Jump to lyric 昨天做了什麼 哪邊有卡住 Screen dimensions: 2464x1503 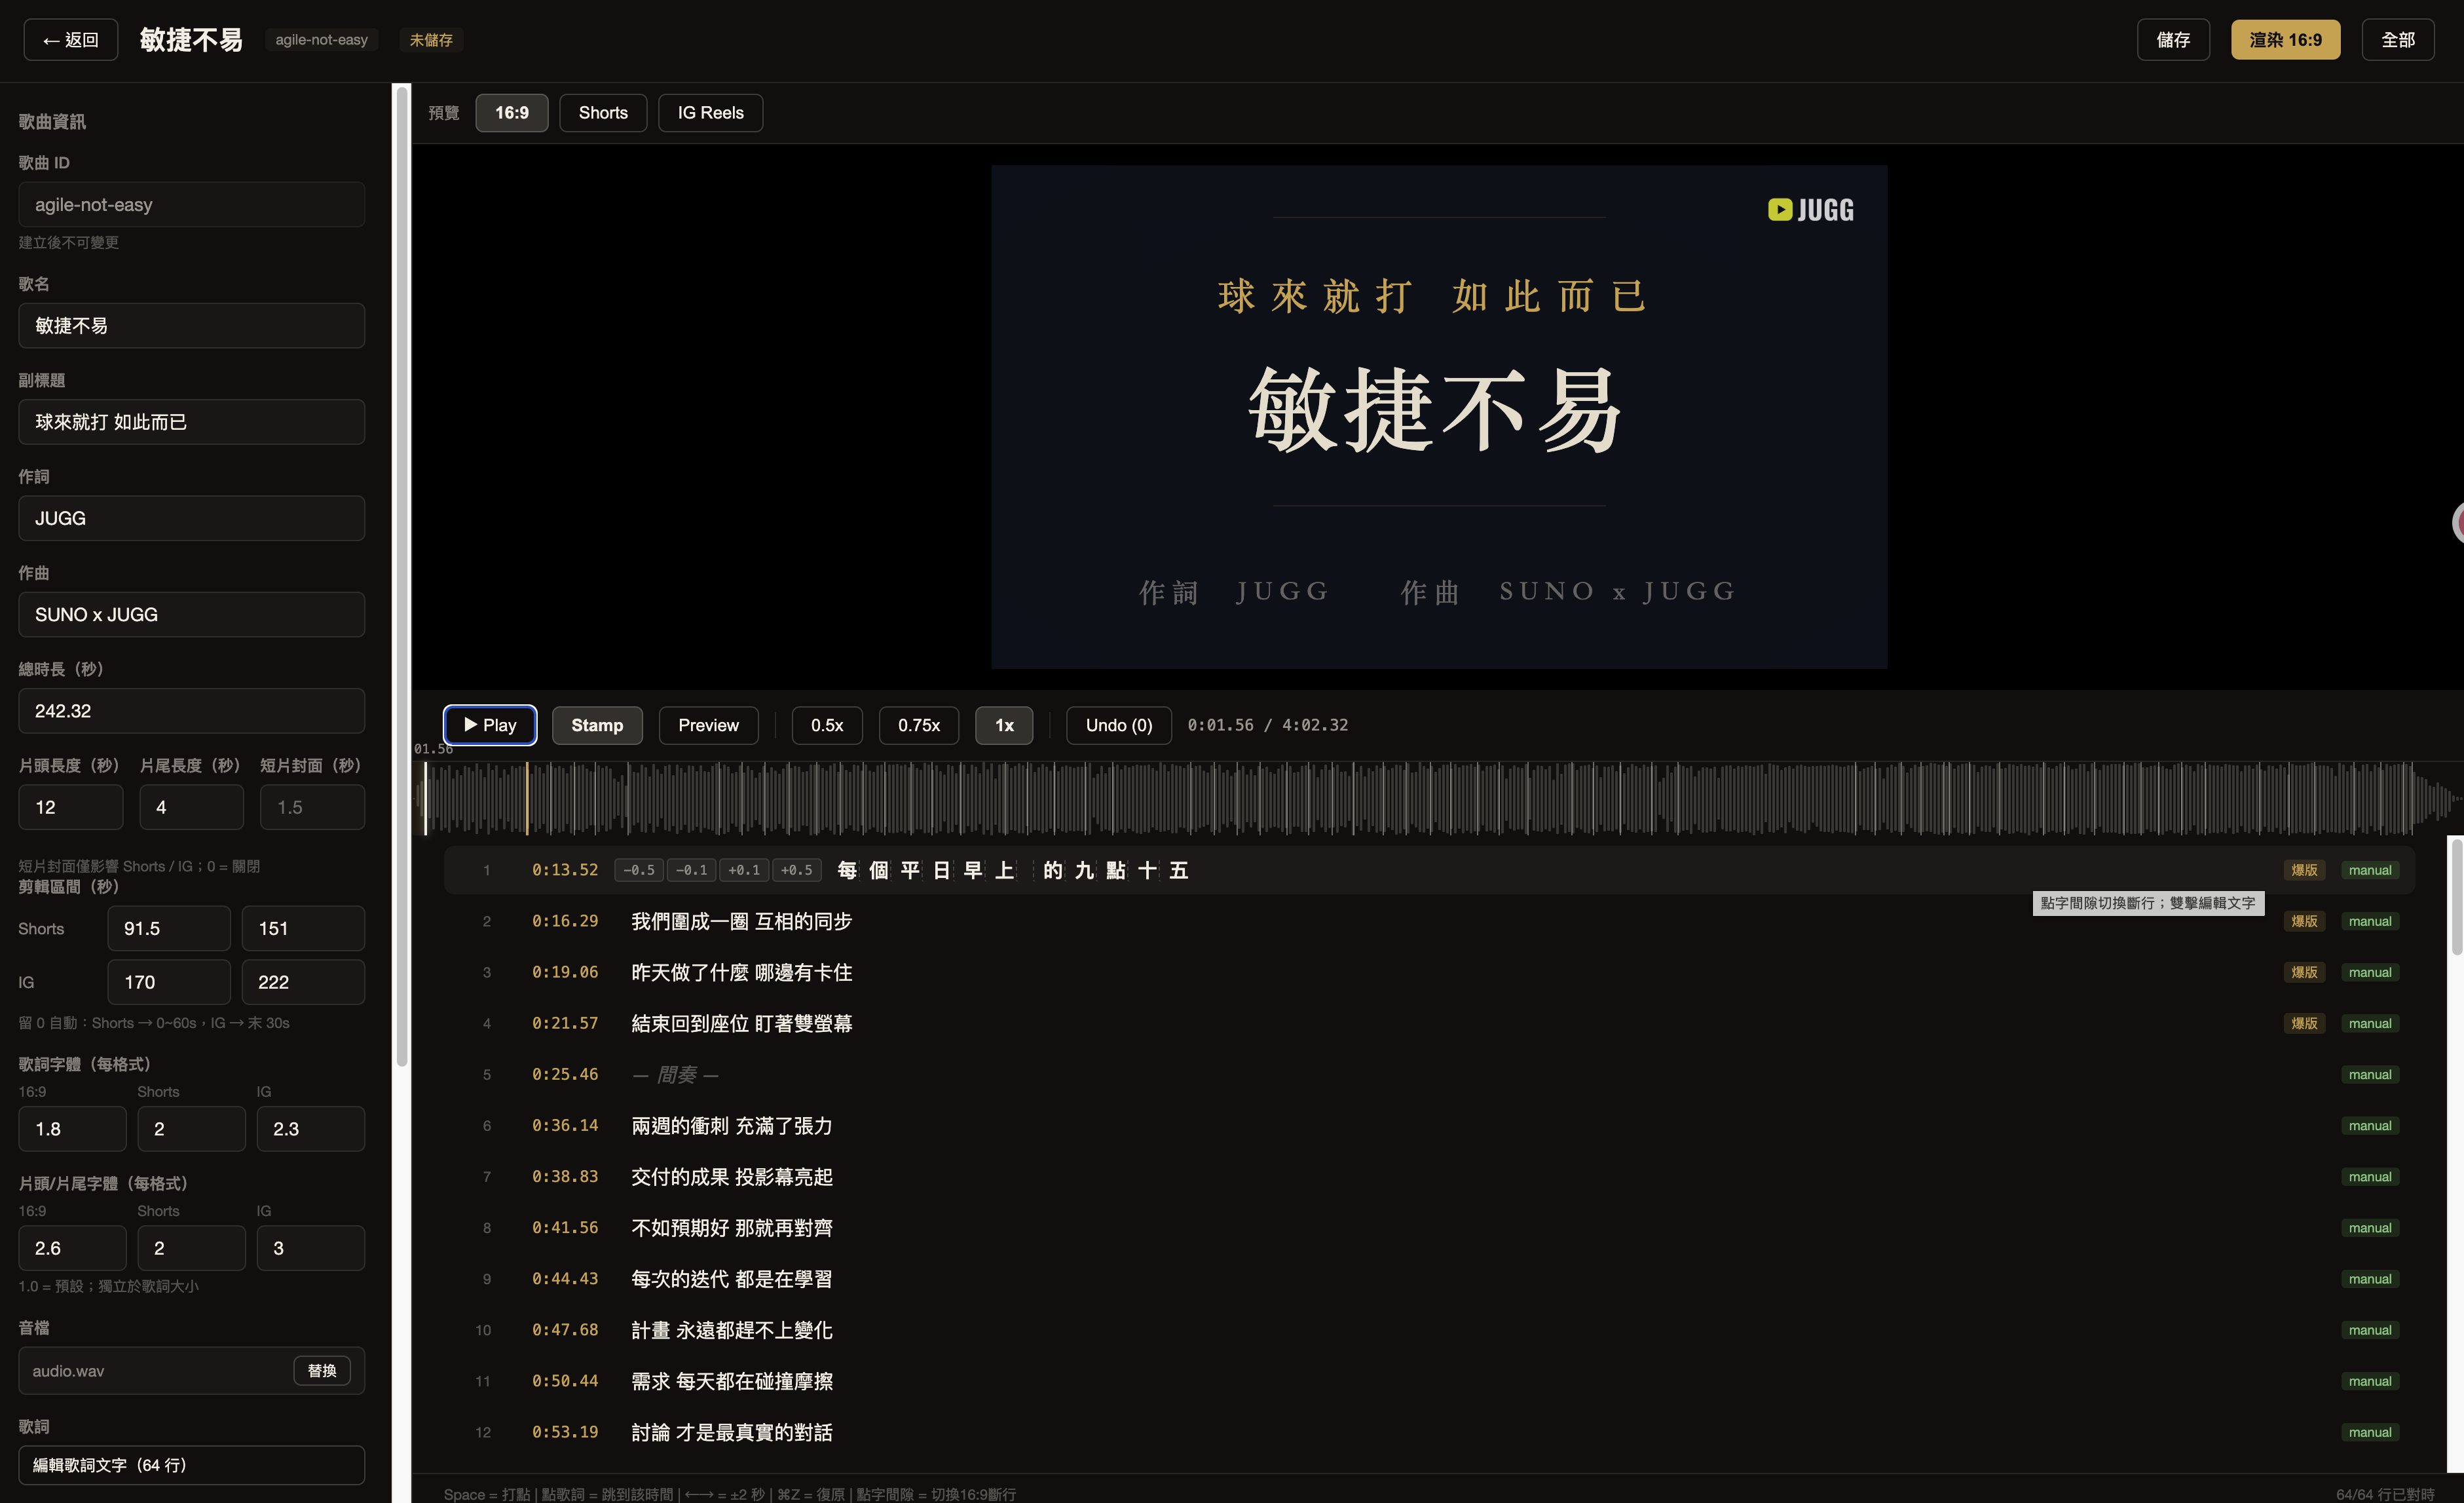point(741,972)
